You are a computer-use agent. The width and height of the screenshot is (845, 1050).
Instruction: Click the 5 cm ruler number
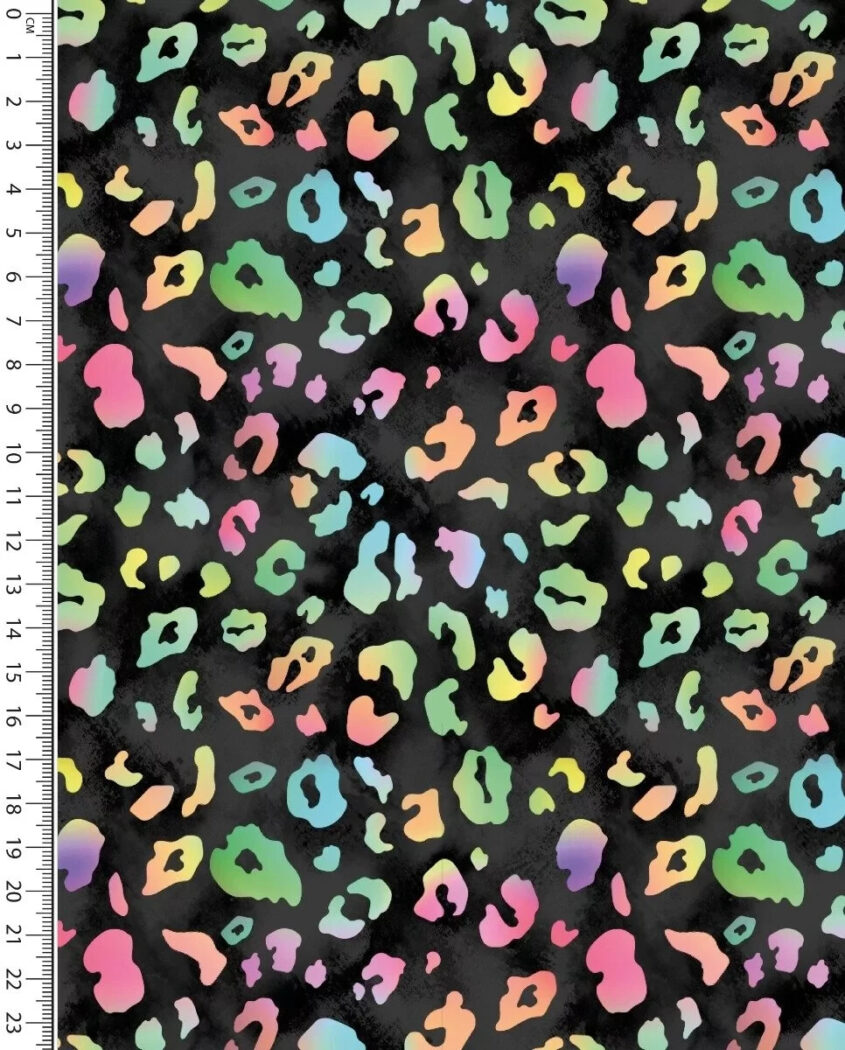click(15, 233)
